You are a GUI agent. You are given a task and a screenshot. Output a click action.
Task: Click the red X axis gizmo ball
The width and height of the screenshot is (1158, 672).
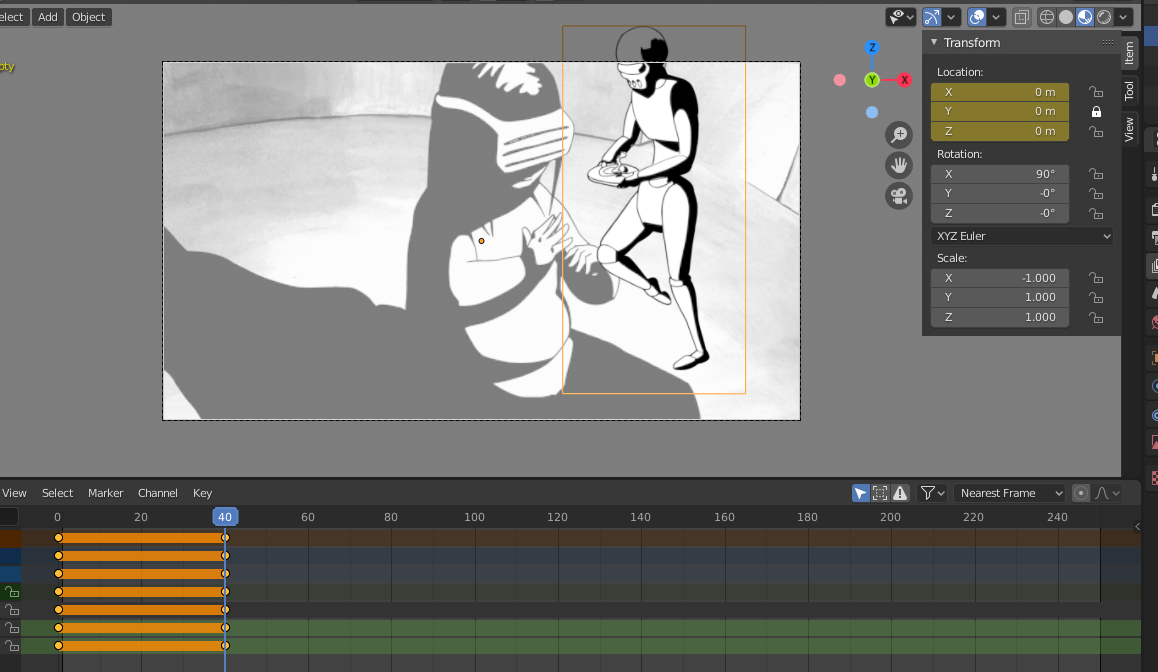904,80
